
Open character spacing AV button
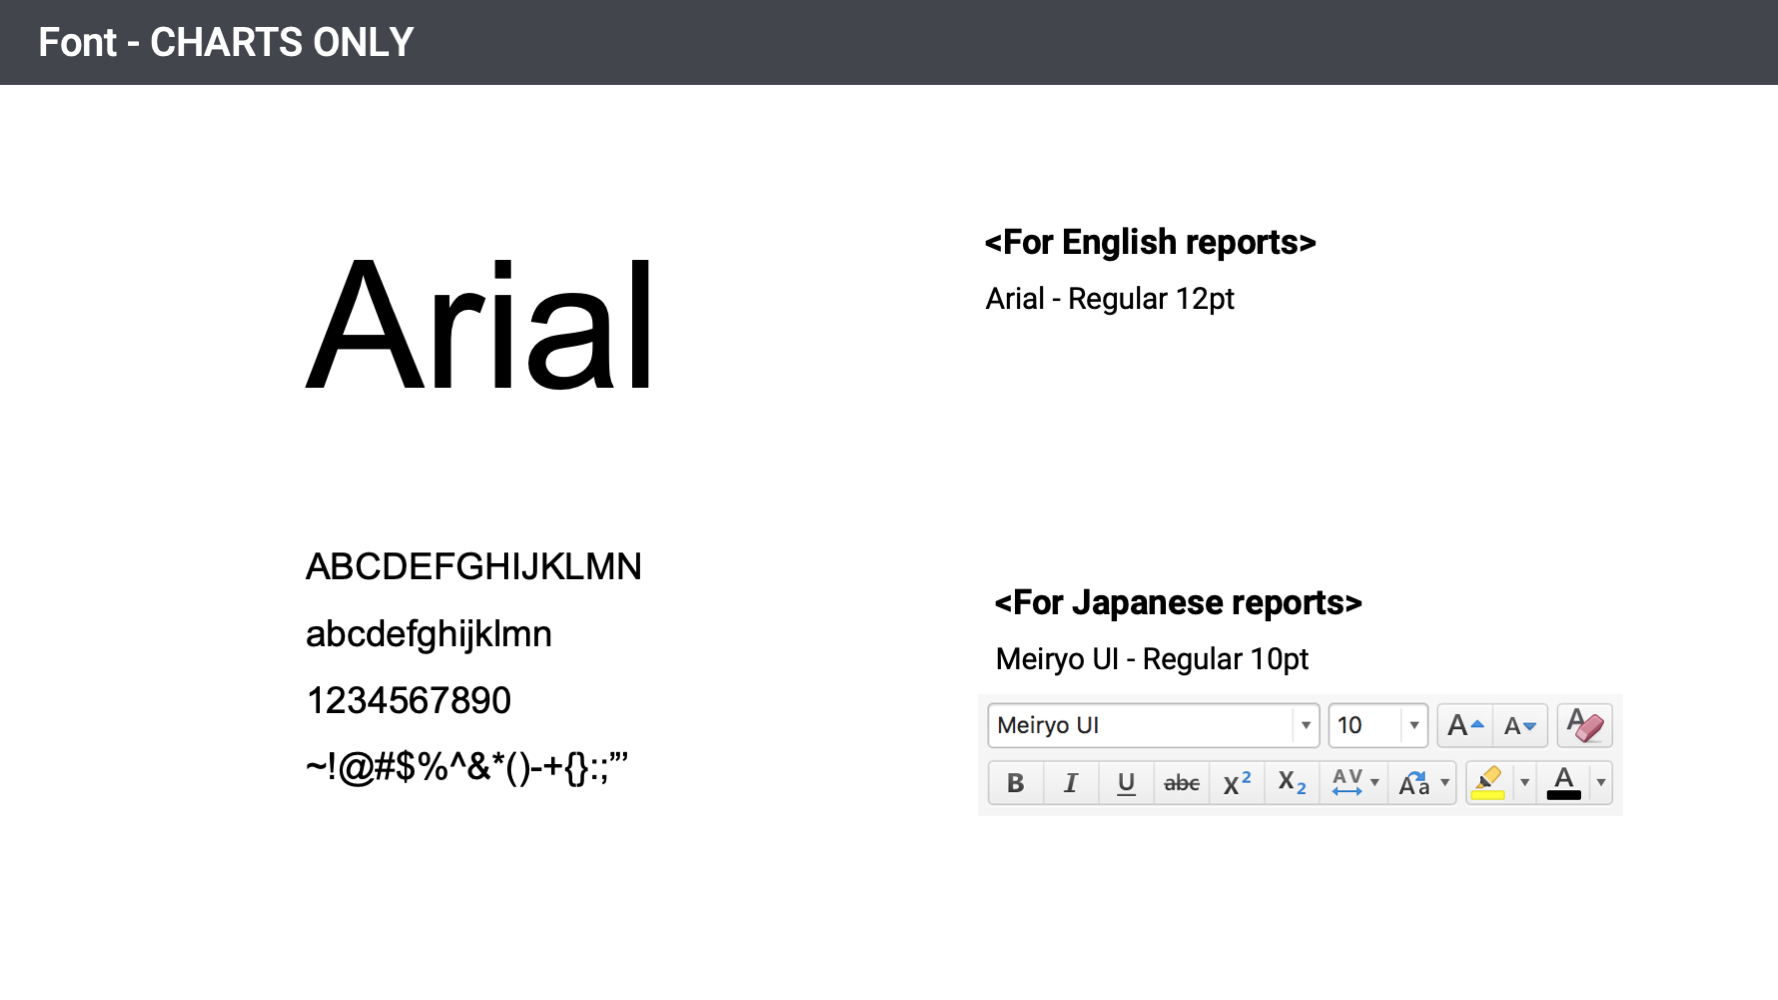point(1347,783)
